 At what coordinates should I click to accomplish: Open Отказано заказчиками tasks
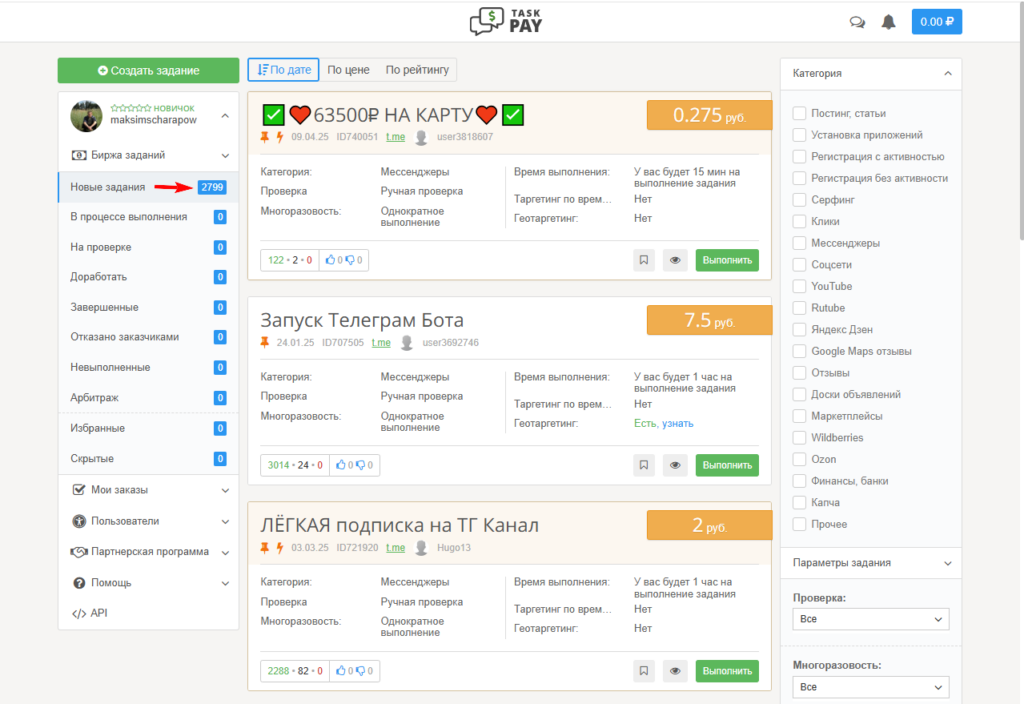[x=149, y=337]
